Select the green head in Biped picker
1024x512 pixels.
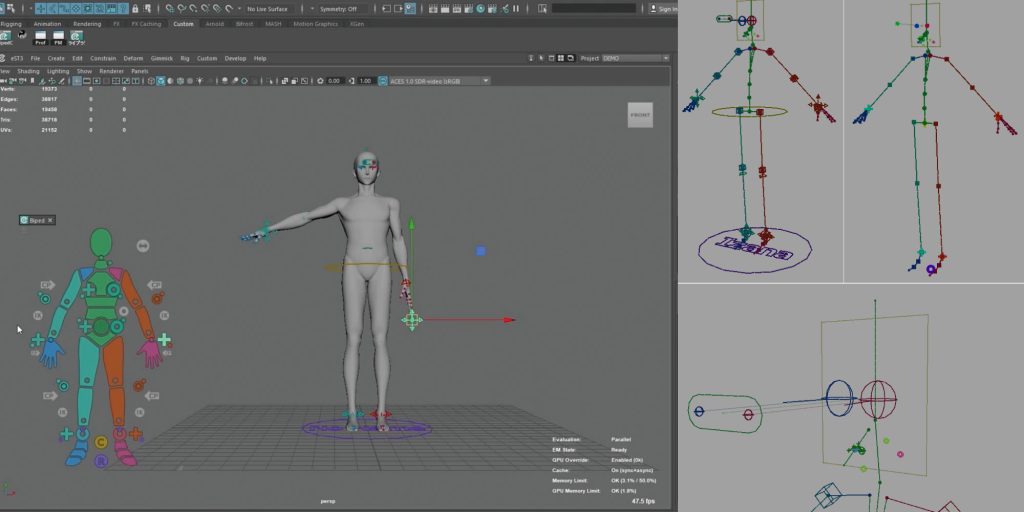(x=101, y=242)
